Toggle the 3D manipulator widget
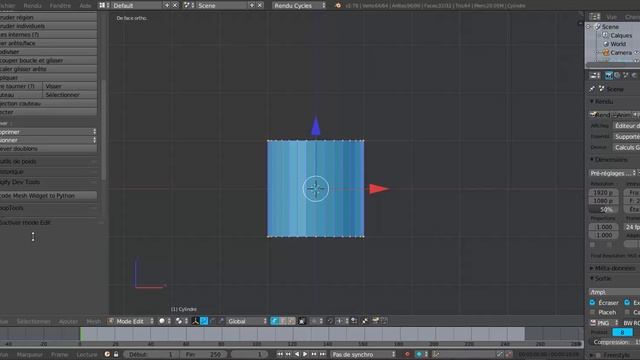The width and height of the screenshot is (640, 360). 196,321
